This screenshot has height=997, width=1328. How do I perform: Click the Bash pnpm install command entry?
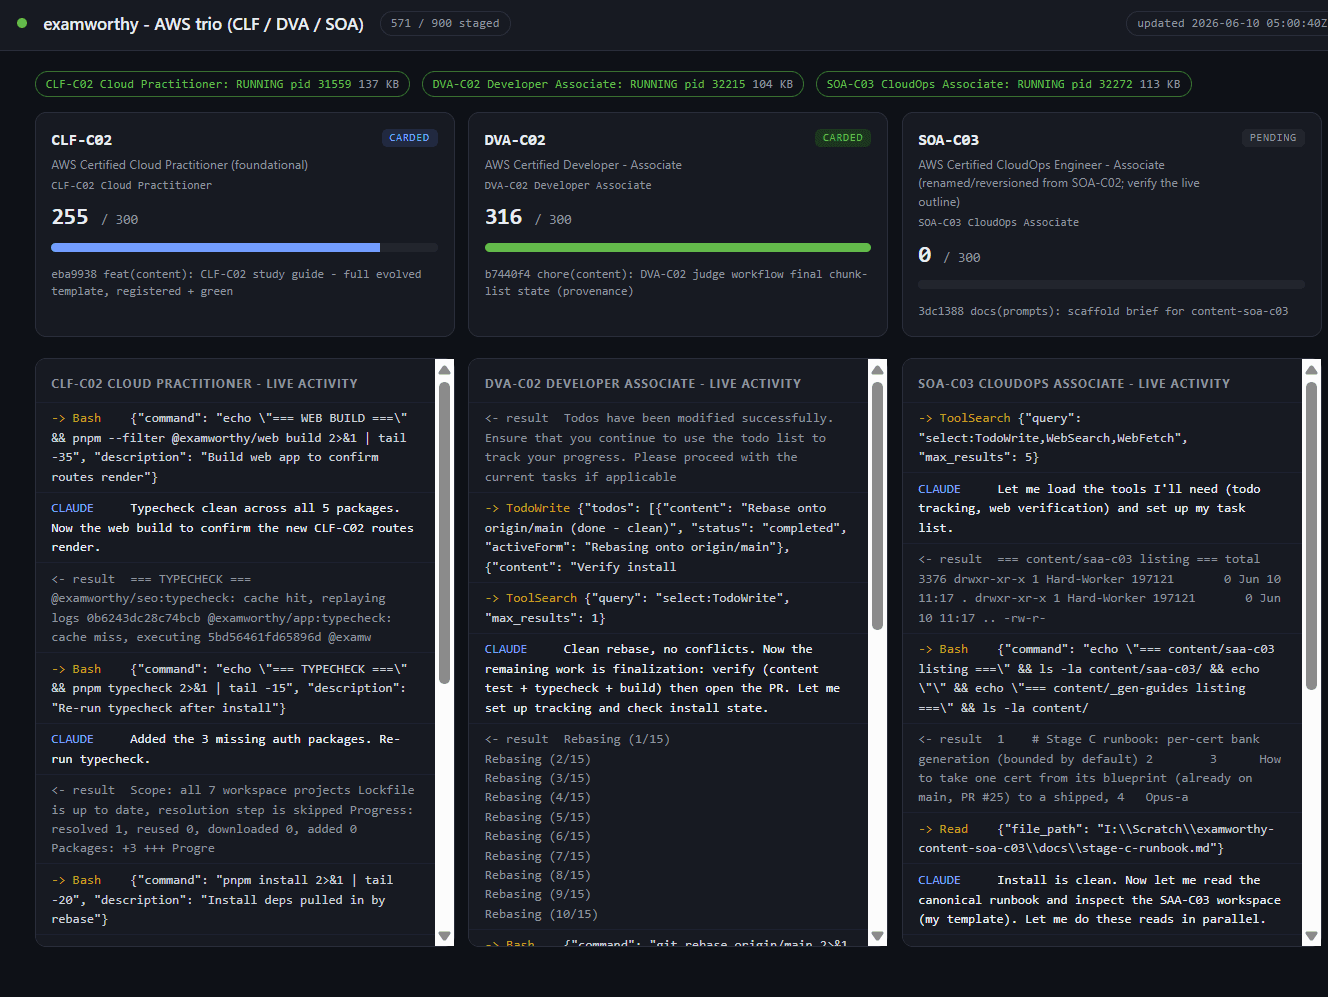[x=236, y=899]
